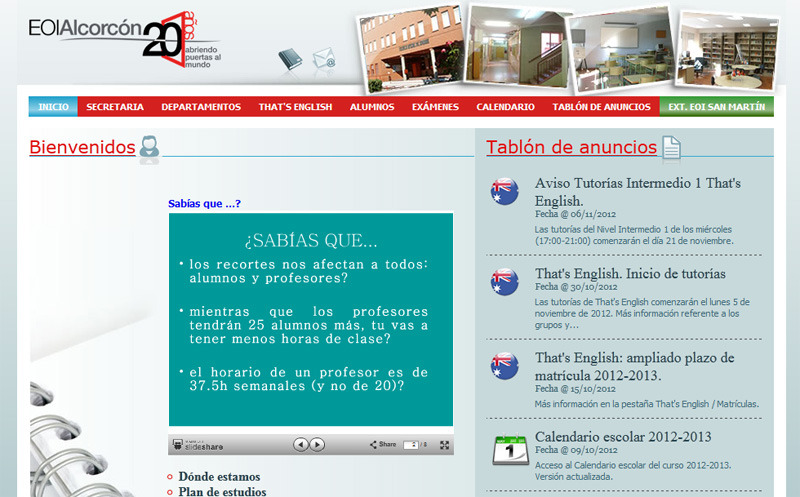Click date text Fecha @ 15/10/2012
800x497 pixels.
pos(575,389)
